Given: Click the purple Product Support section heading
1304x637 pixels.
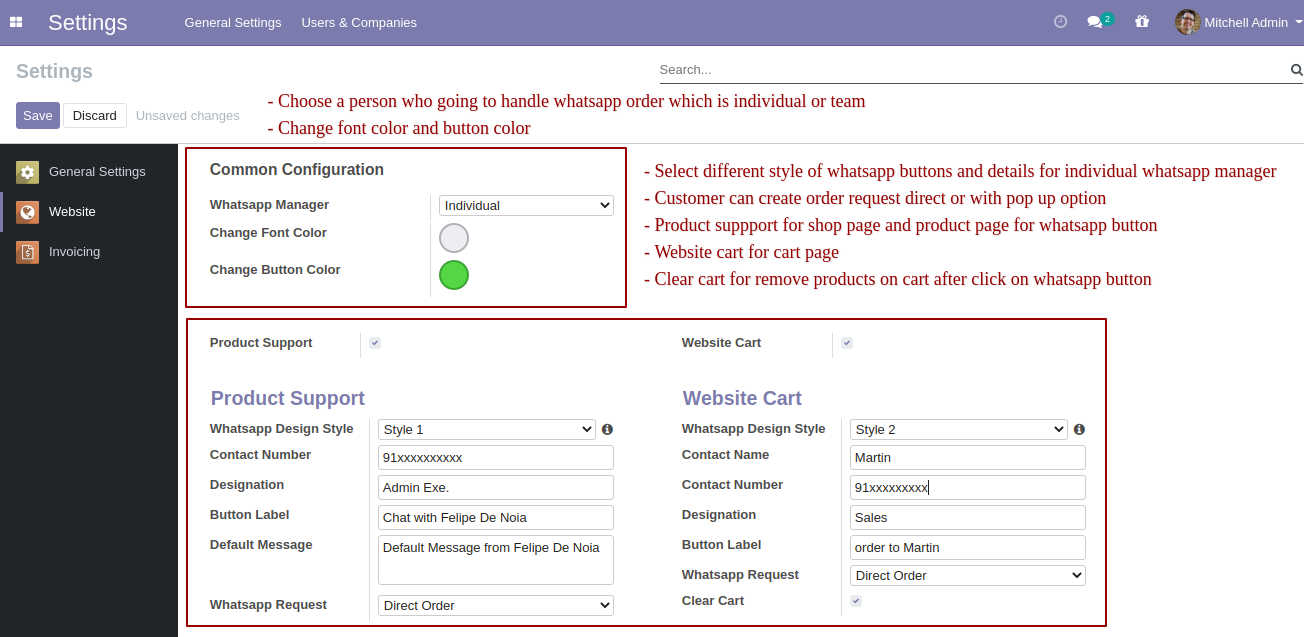Looking at the screenshot, I should click(288, 398).
